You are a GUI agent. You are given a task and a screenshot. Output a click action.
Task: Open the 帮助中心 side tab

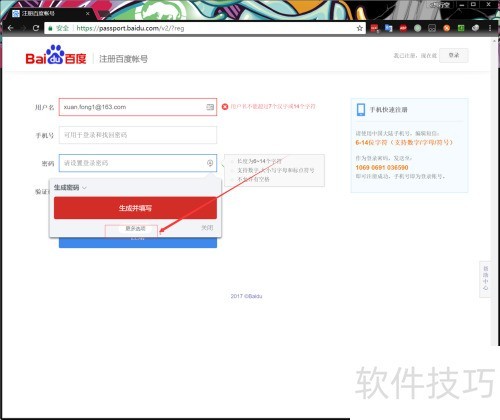[x=485, y=278]
